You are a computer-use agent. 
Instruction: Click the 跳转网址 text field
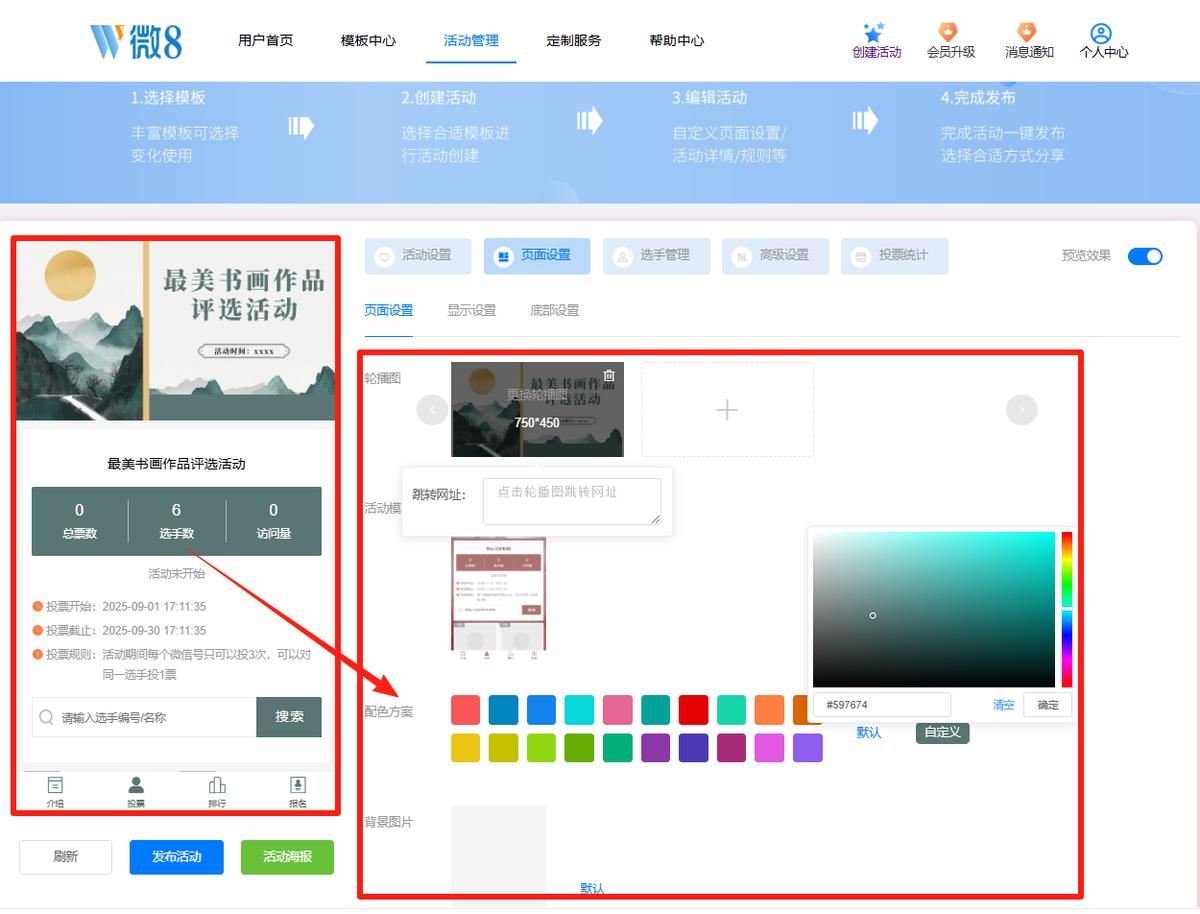pos(572,501)
